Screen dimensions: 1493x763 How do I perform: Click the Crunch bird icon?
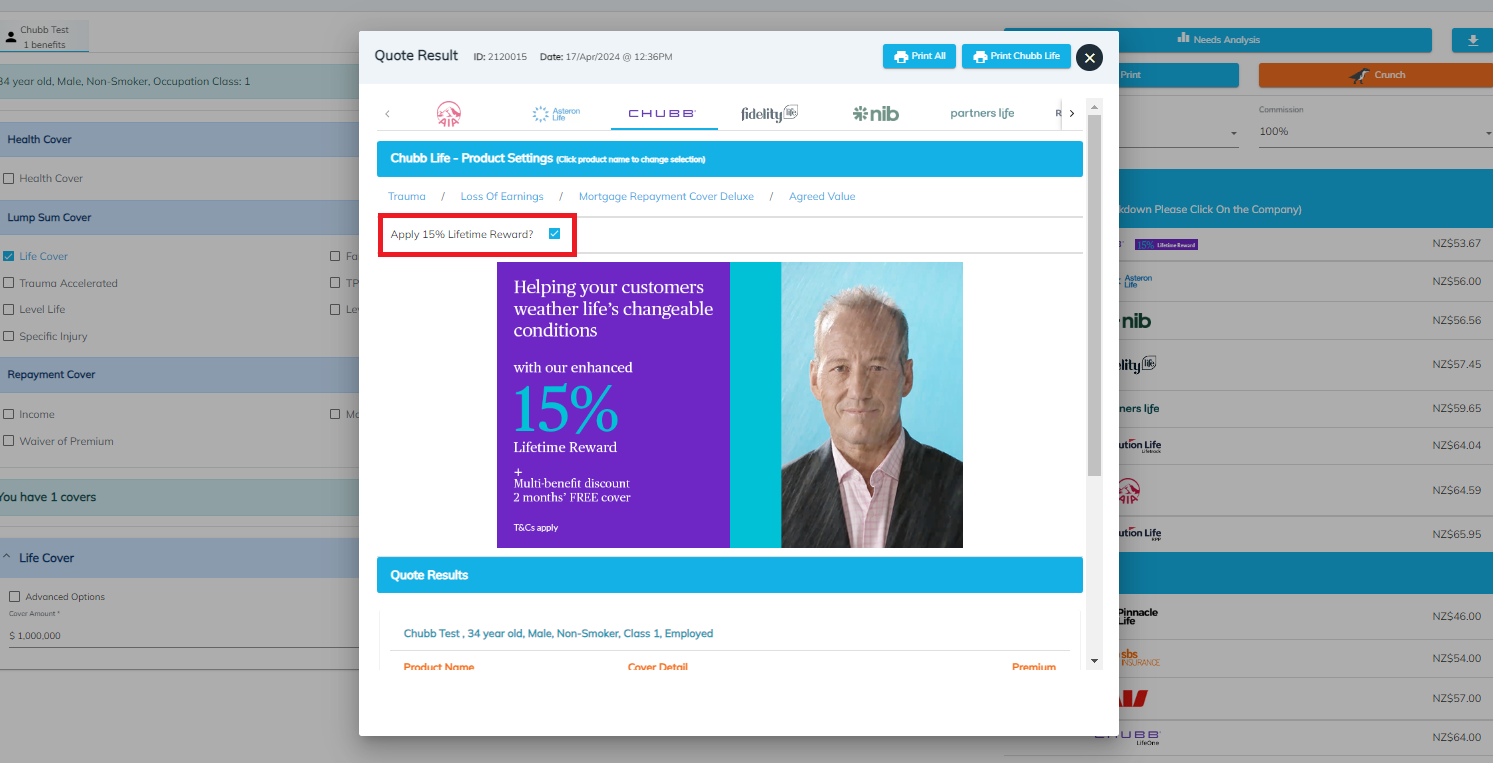tap(1359, 75)
